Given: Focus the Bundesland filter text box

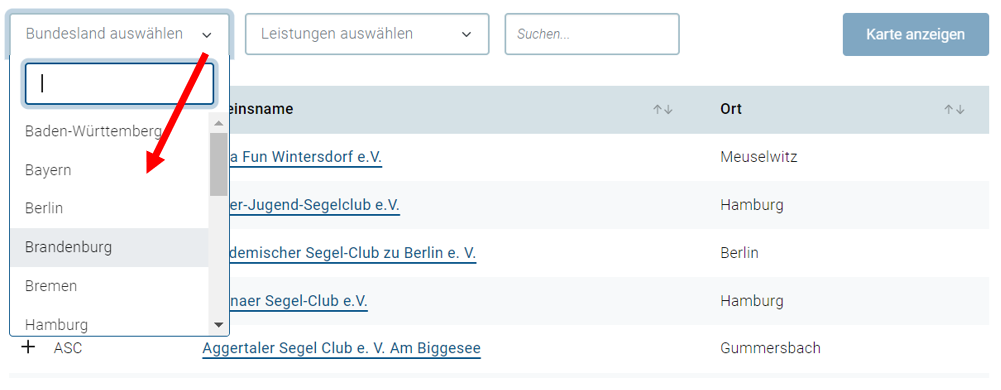Looking at the screenshot, I should (x=119, y=84).
